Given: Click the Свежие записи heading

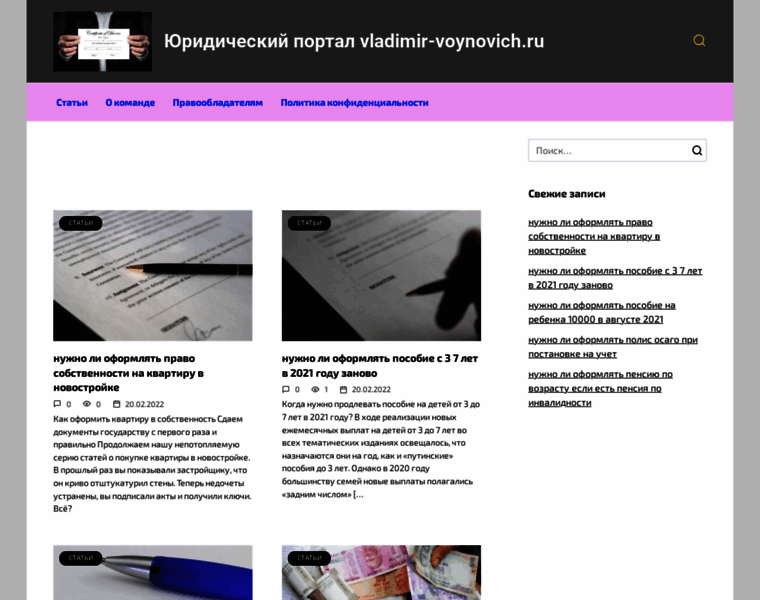Looking at the screenshot, I should pos(567,194).
